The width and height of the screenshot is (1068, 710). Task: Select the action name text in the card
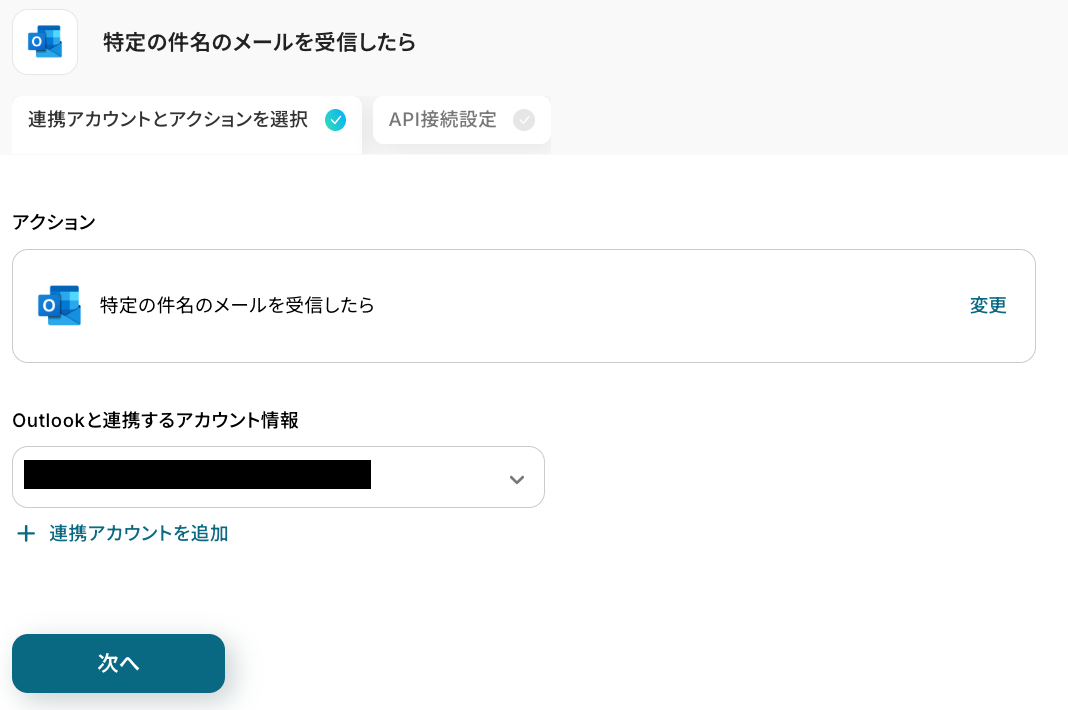pyautogui.click(x=237, y=306)
